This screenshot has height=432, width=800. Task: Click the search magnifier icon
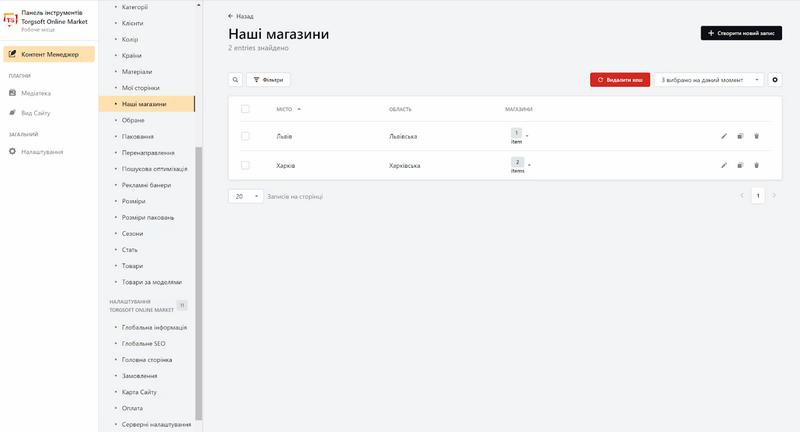[x=235, y=80]
